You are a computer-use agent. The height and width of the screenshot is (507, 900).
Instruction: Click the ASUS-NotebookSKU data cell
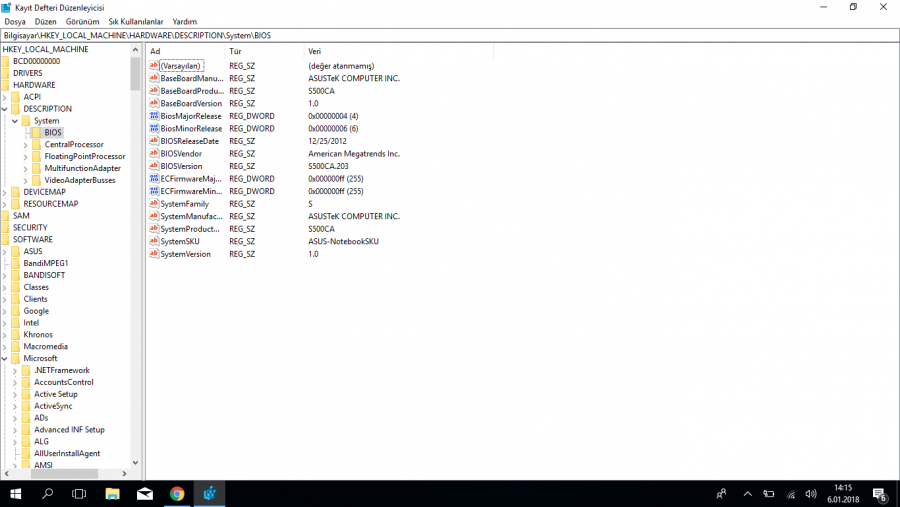[343, 241]
